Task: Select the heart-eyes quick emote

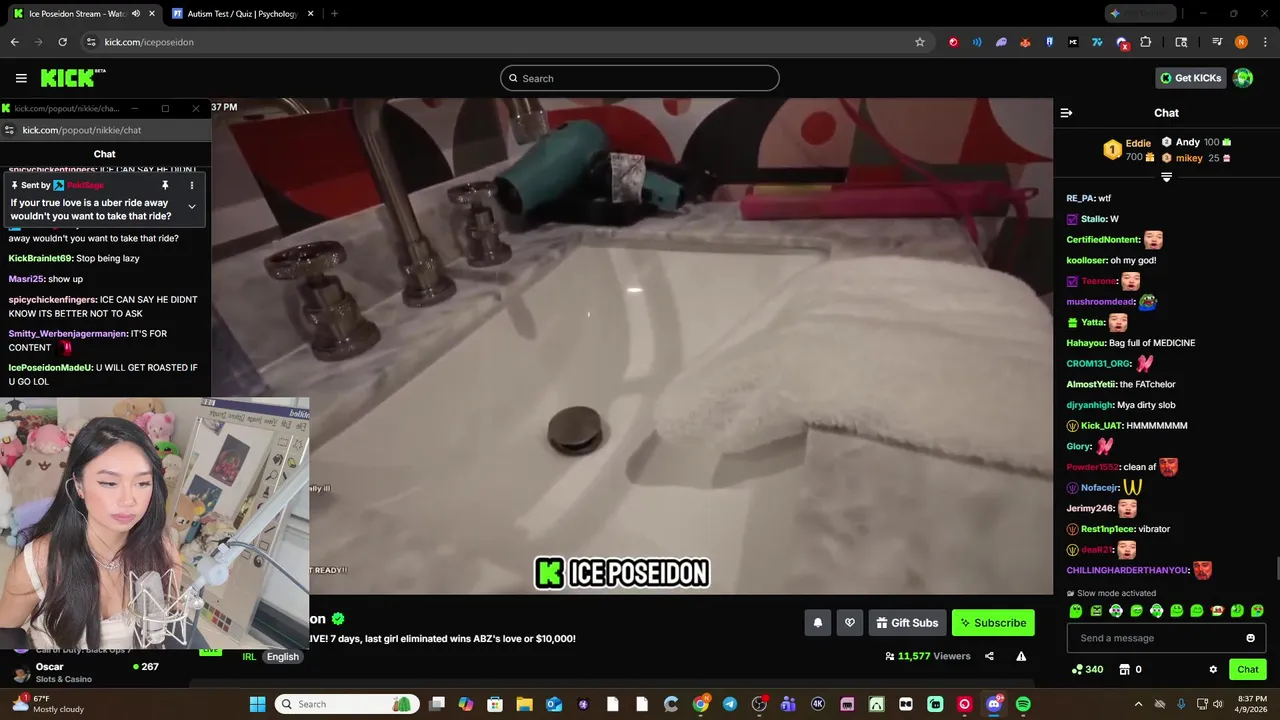Action: point(1258,610)
